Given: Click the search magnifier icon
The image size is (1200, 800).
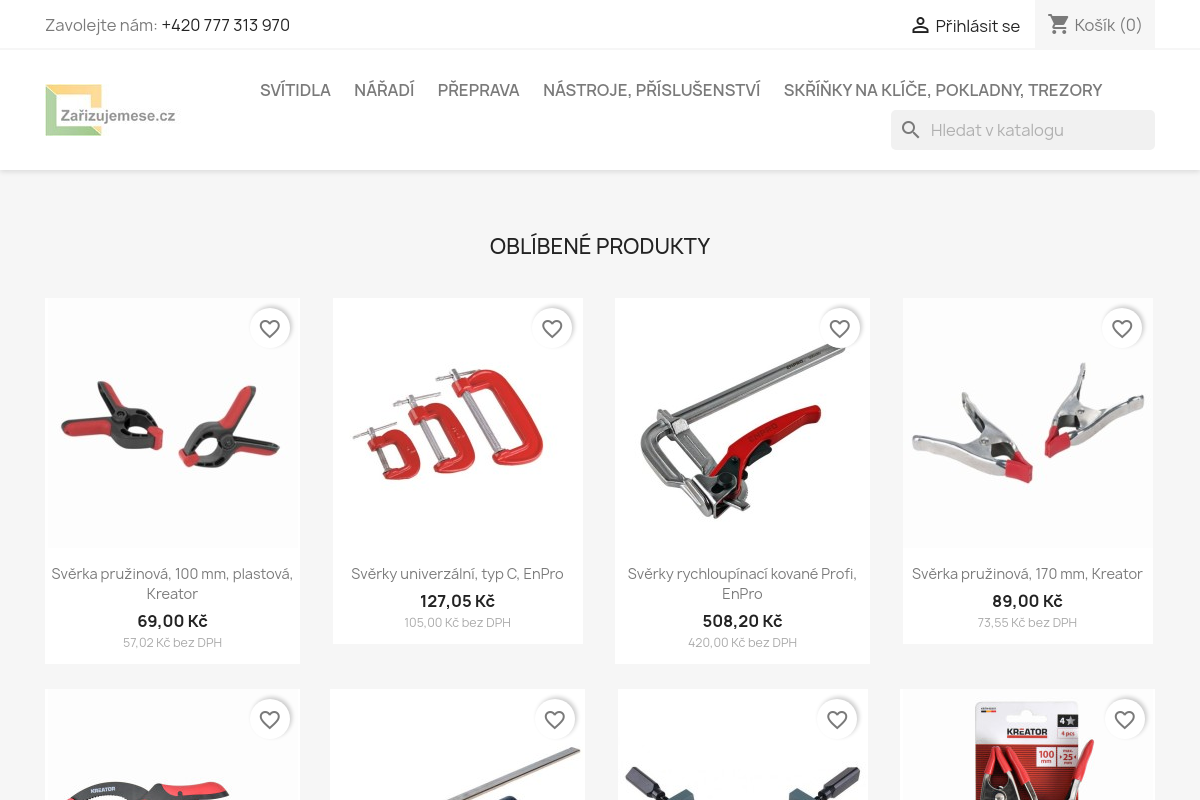Looking at the screenshot, I should (x=910, y=130).
